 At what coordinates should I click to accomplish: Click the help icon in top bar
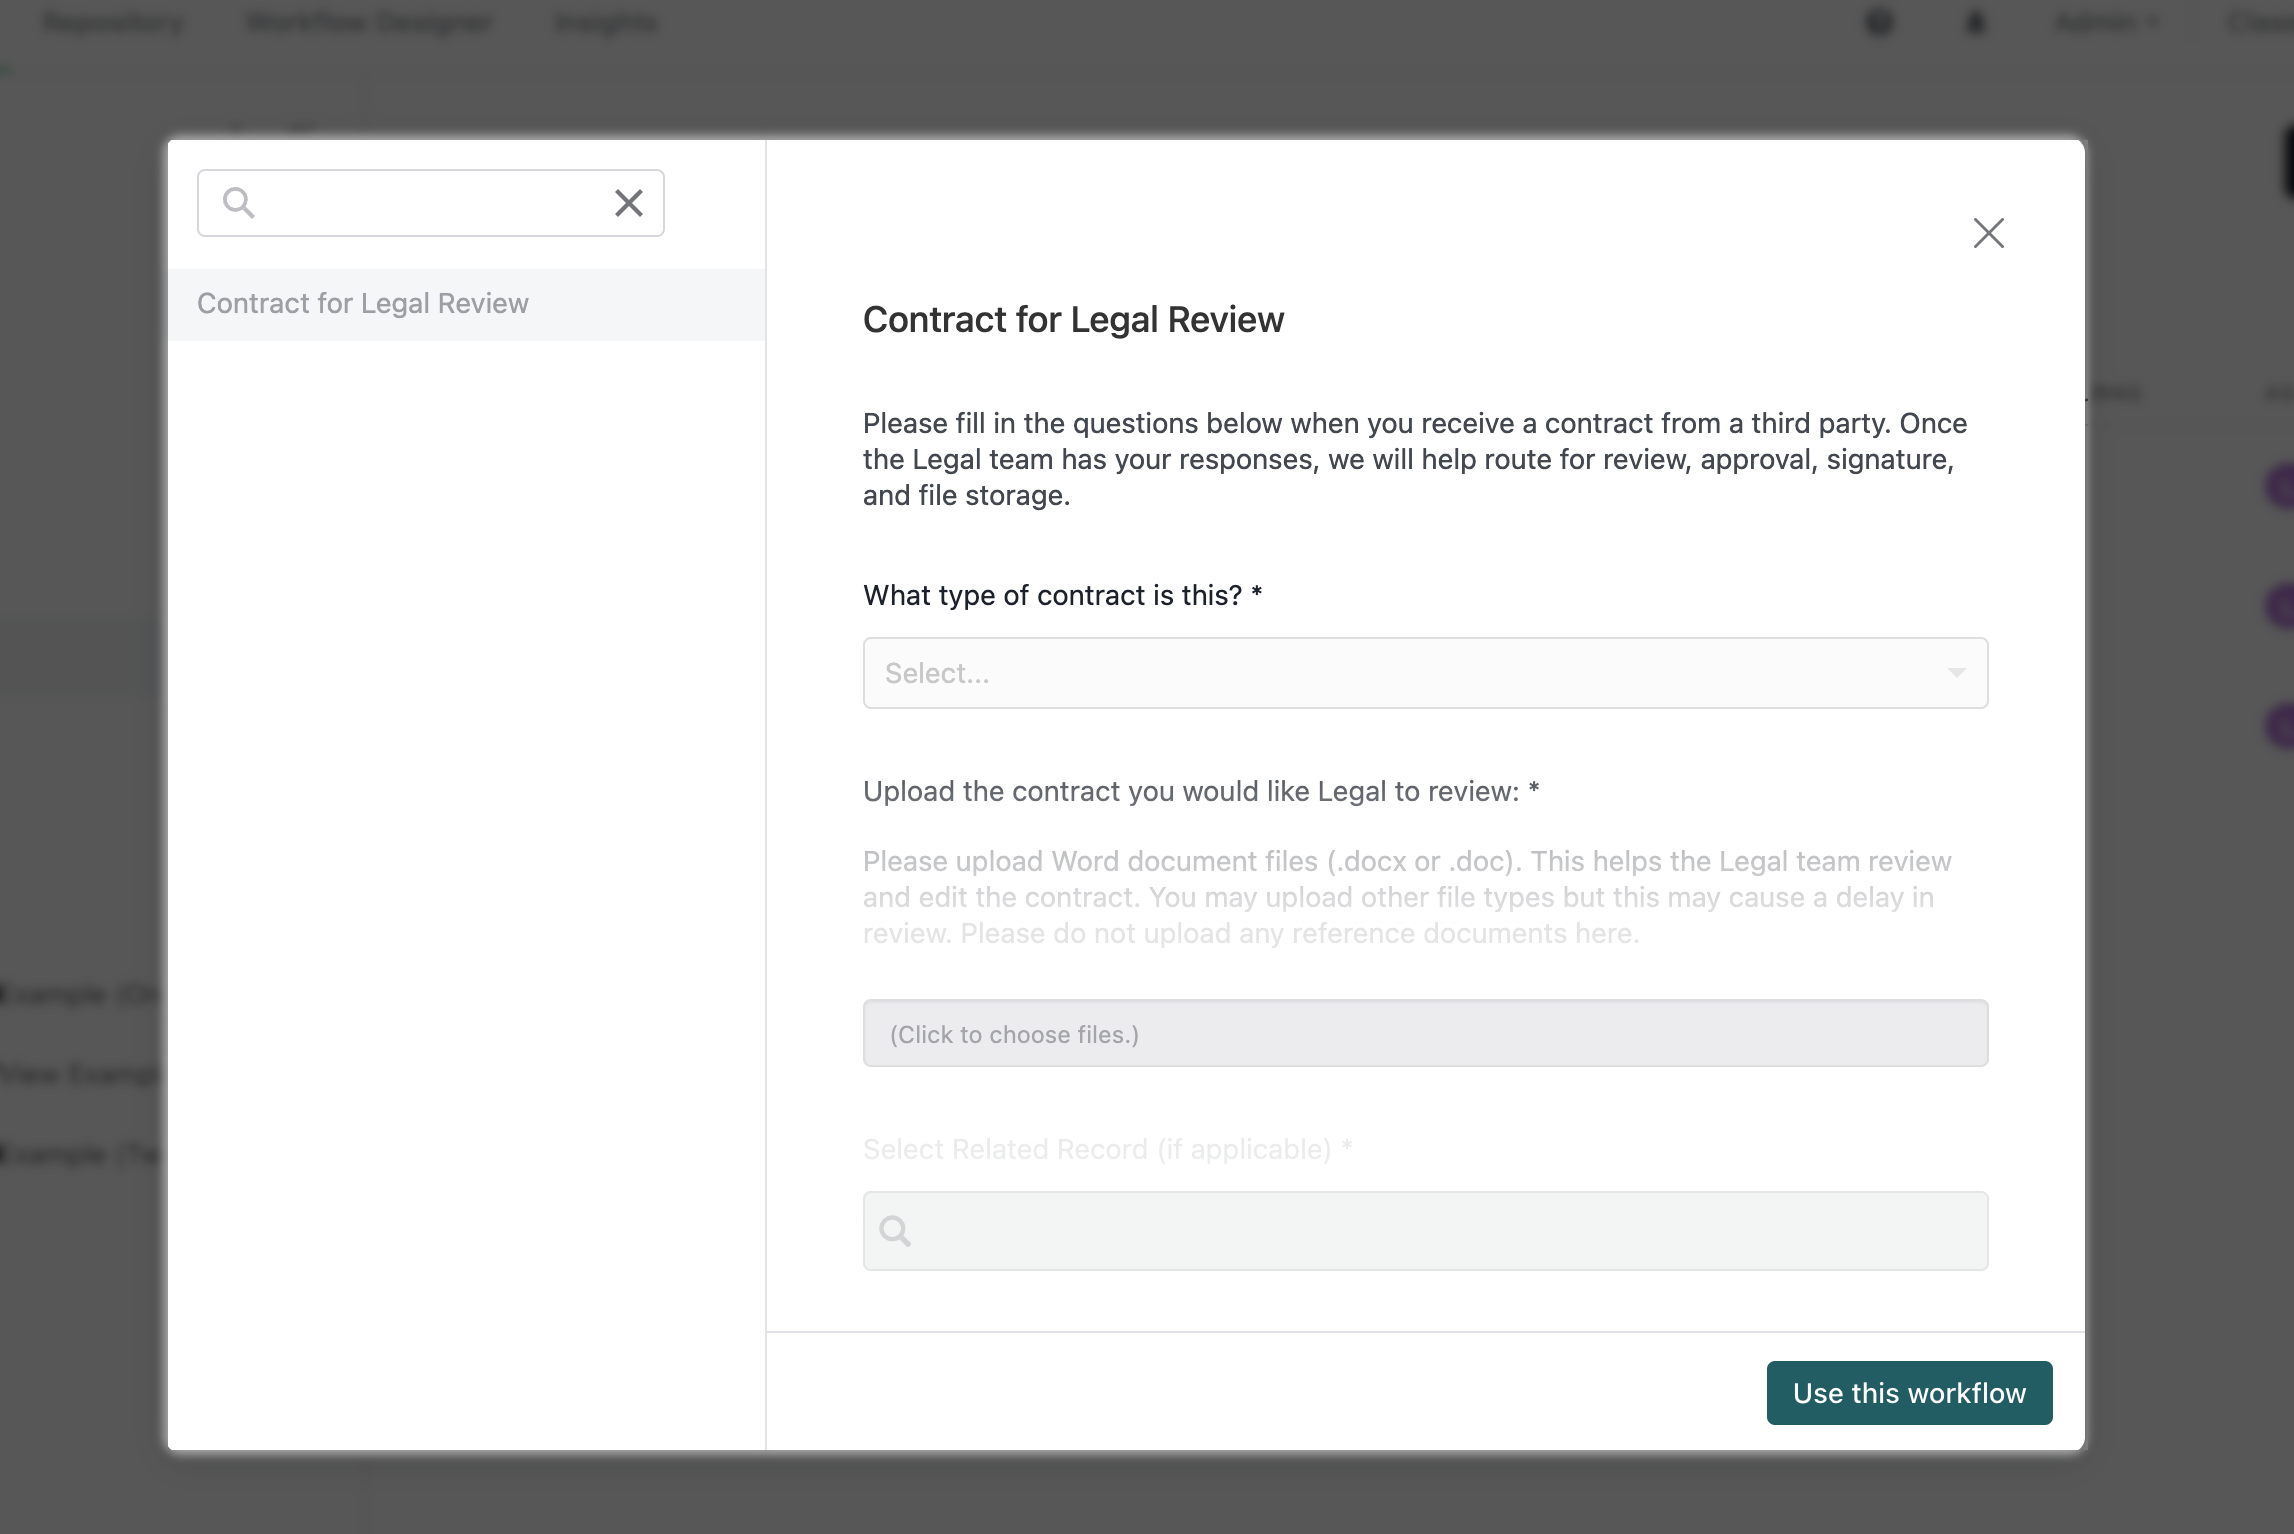pyautogui.click(x=1880, y=22)
